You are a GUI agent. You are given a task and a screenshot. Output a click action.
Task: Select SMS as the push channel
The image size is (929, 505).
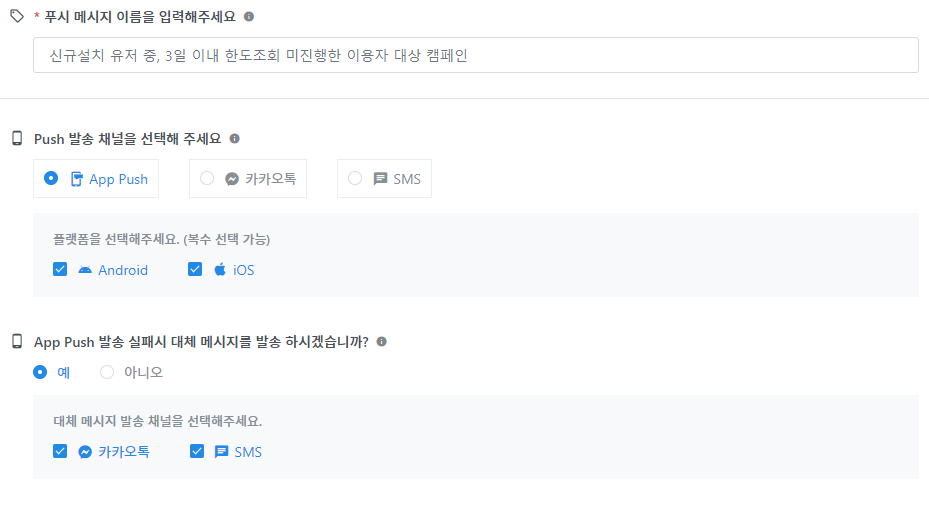(355, 178)
